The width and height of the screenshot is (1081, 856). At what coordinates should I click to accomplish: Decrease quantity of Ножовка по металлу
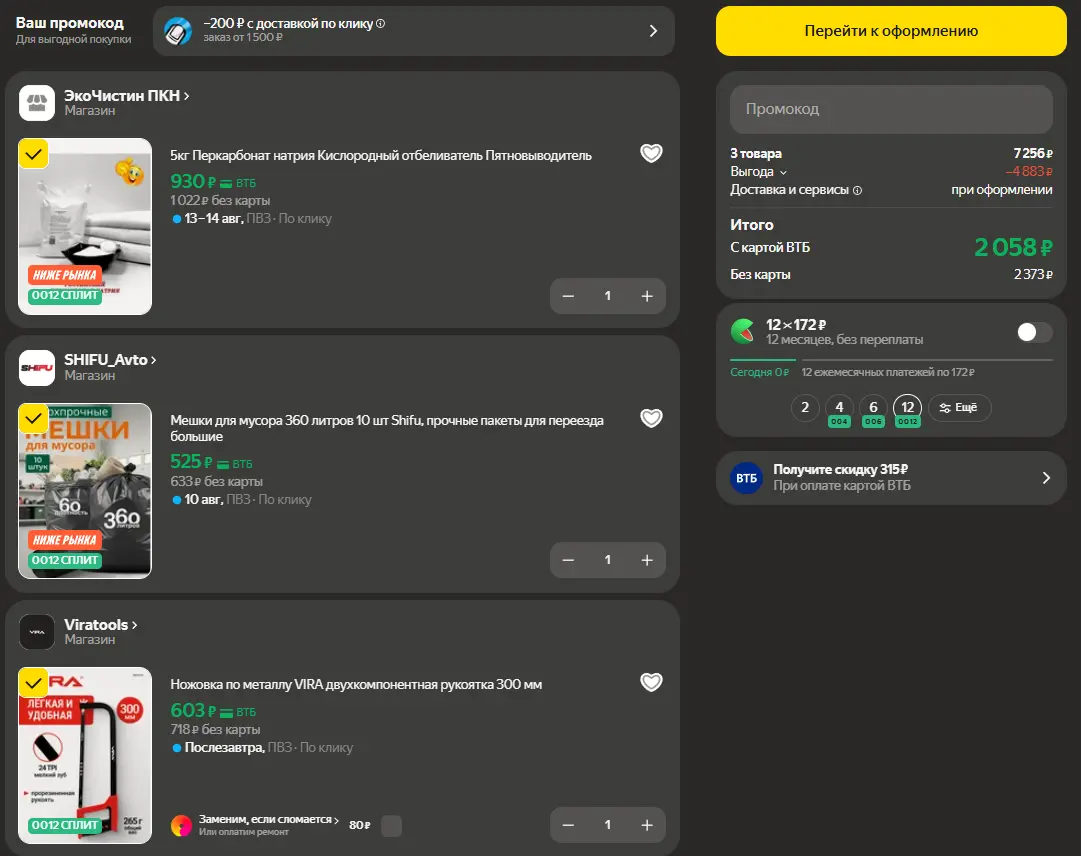coord(568,824)
